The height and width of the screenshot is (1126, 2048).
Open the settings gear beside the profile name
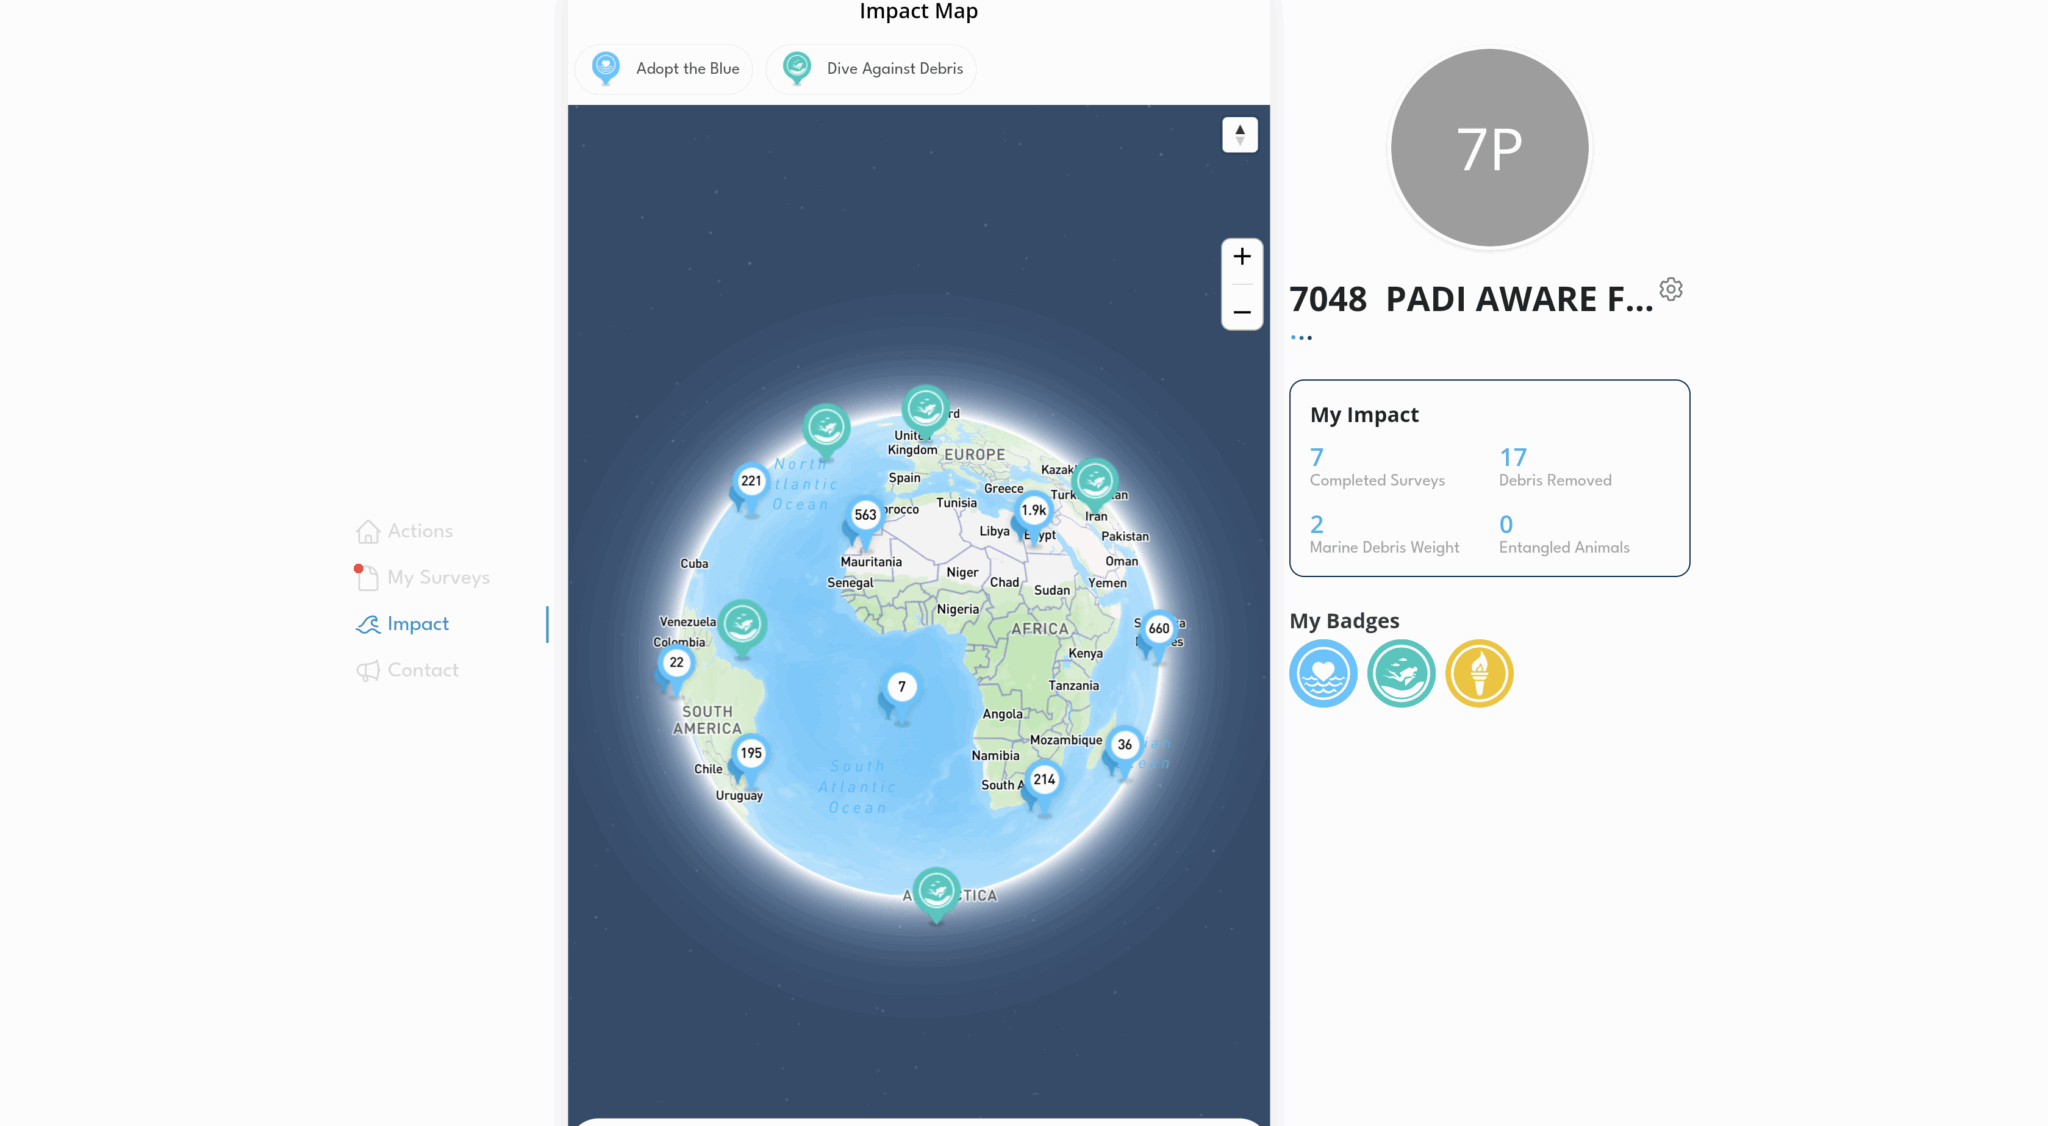[1671, 290]
